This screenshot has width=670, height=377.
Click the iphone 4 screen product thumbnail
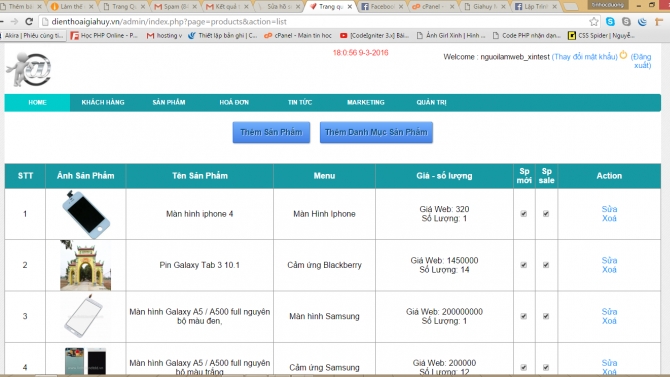tap(86, 214)
